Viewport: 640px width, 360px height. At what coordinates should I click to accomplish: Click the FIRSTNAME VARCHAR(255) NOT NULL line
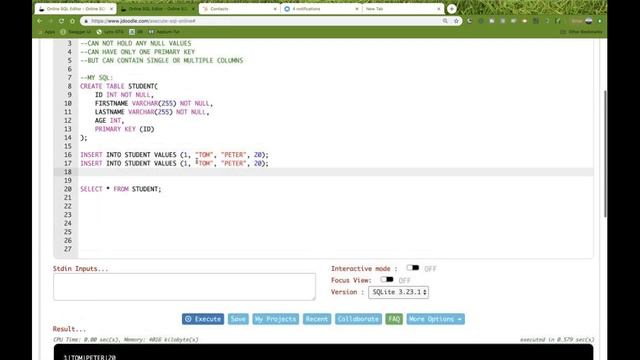[154, 103]
